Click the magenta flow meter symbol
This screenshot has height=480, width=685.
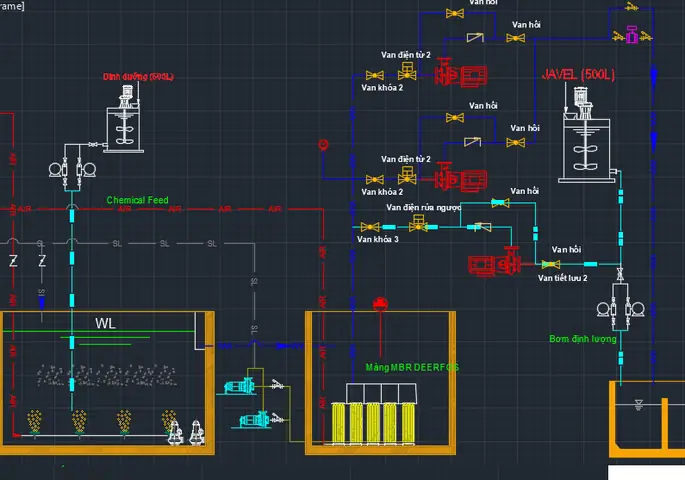(x=632, y=35)
